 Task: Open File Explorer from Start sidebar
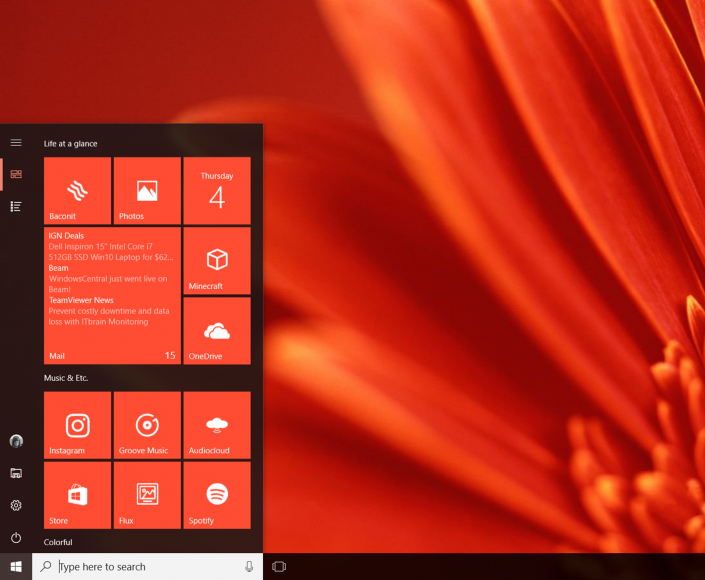[16, 473]
